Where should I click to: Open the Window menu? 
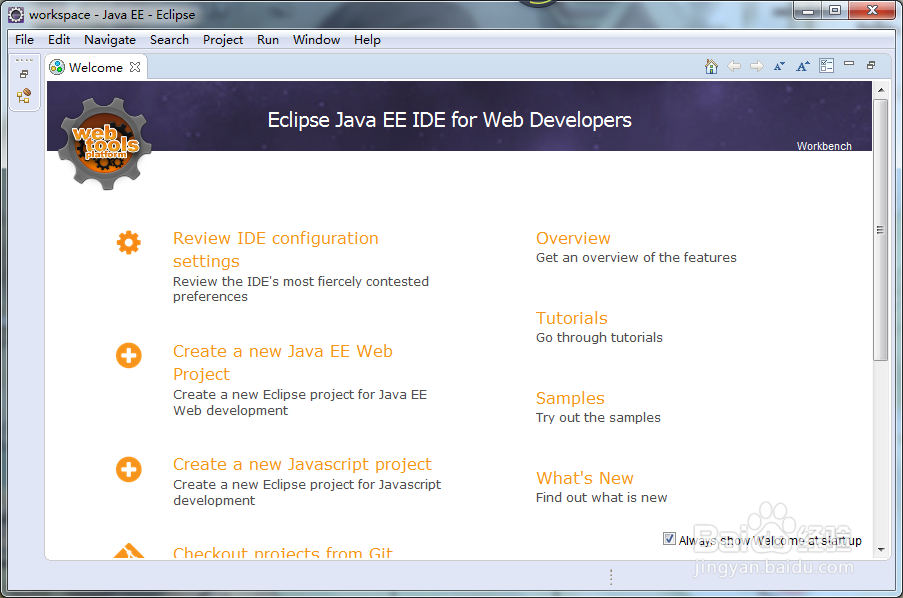(316, 40)
